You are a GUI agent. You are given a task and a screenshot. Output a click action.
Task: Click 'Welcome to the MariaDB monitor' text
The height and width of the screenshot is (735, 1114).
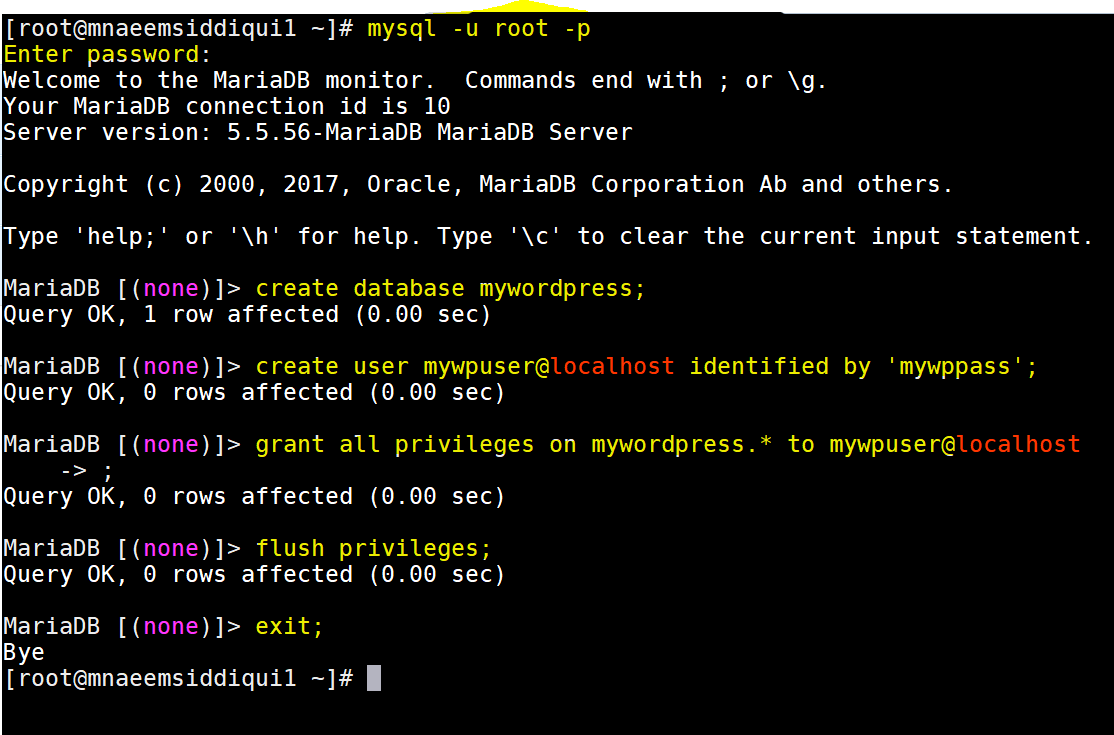click(219, 80)
